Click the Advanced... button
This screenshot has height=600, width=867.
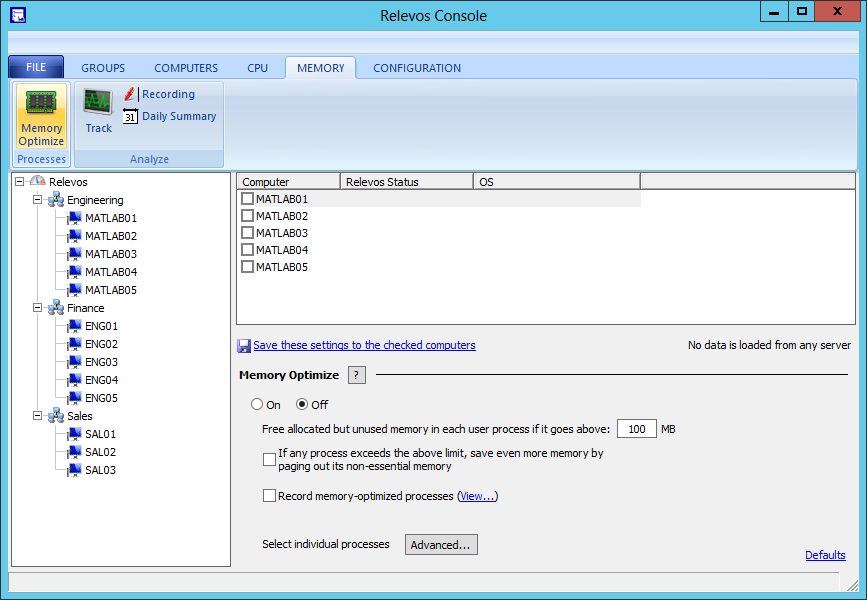(441, 545)
